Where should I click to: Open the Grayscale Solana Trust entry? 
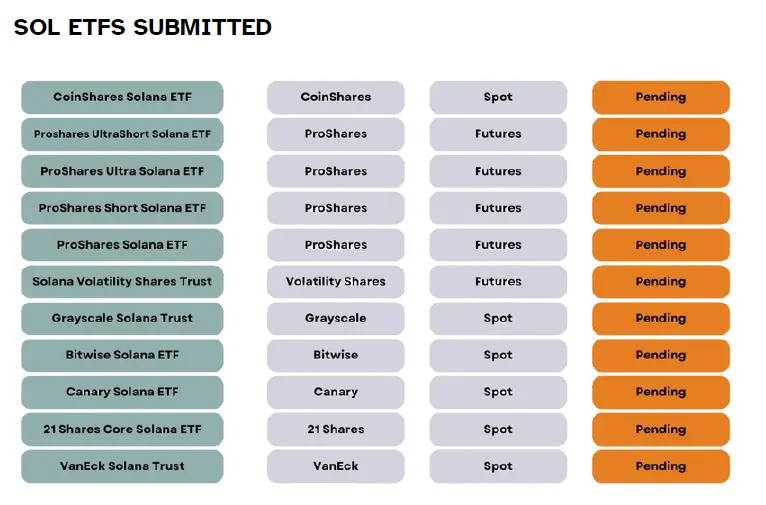pos(122,318)
